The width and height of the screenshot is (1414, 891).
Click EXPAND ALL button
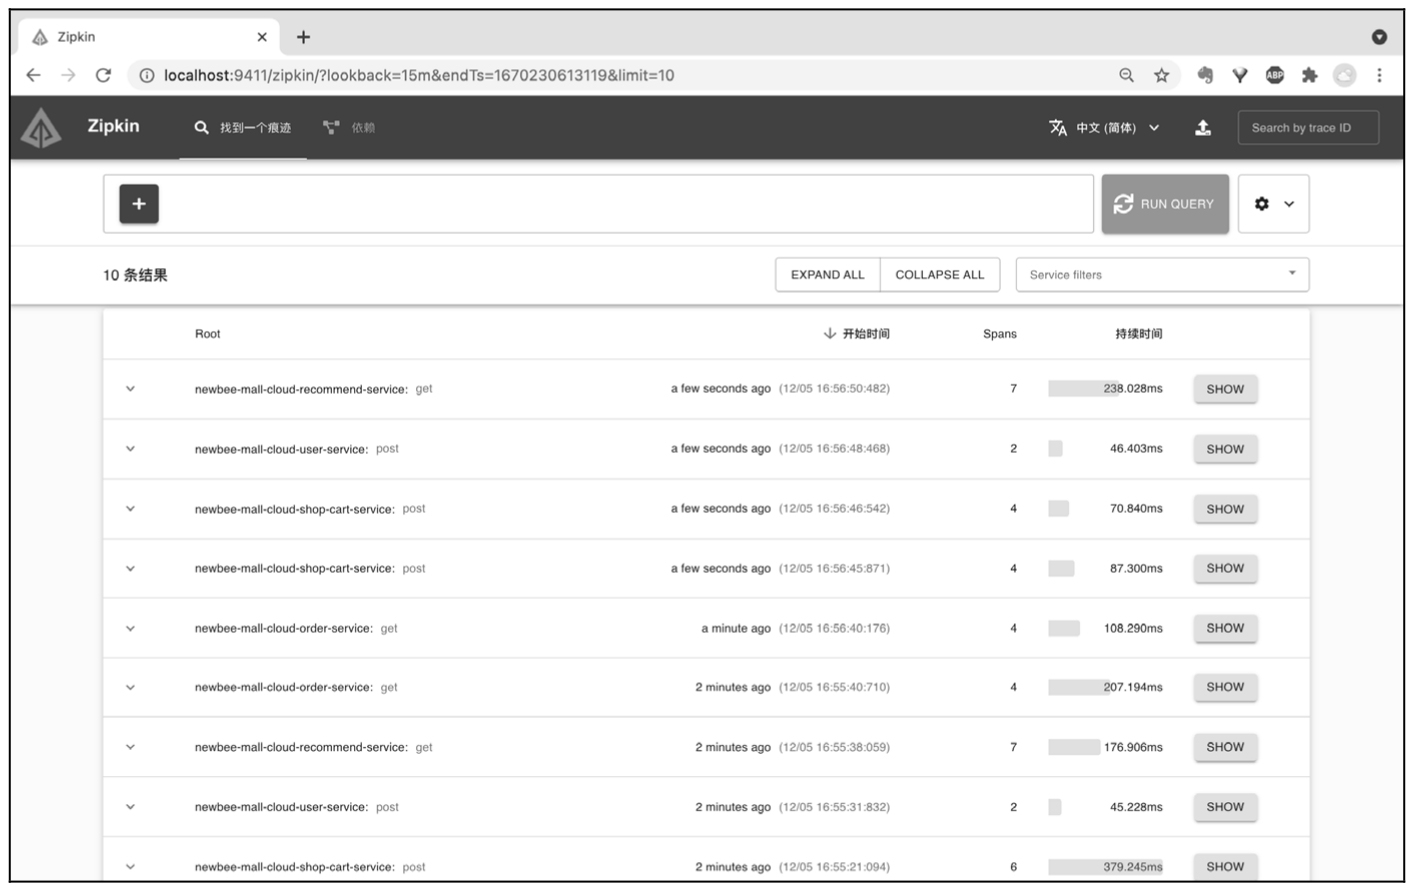(828, 275)
